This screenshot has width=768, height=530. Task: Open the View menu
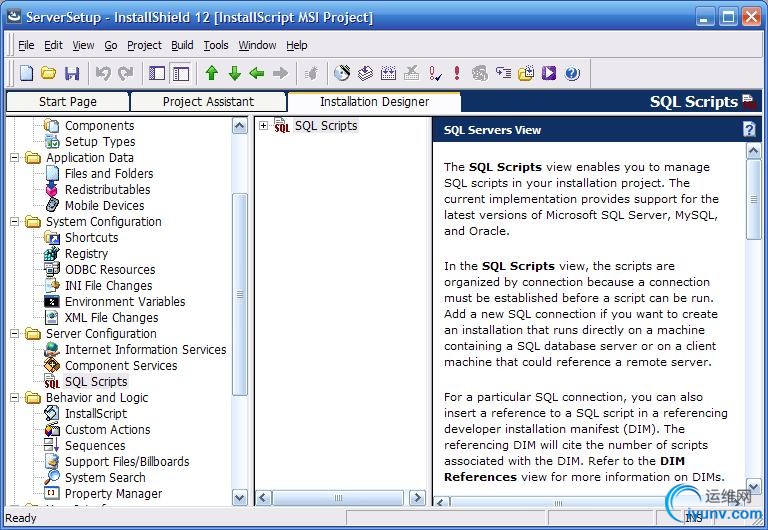click(x=83, y=46)
